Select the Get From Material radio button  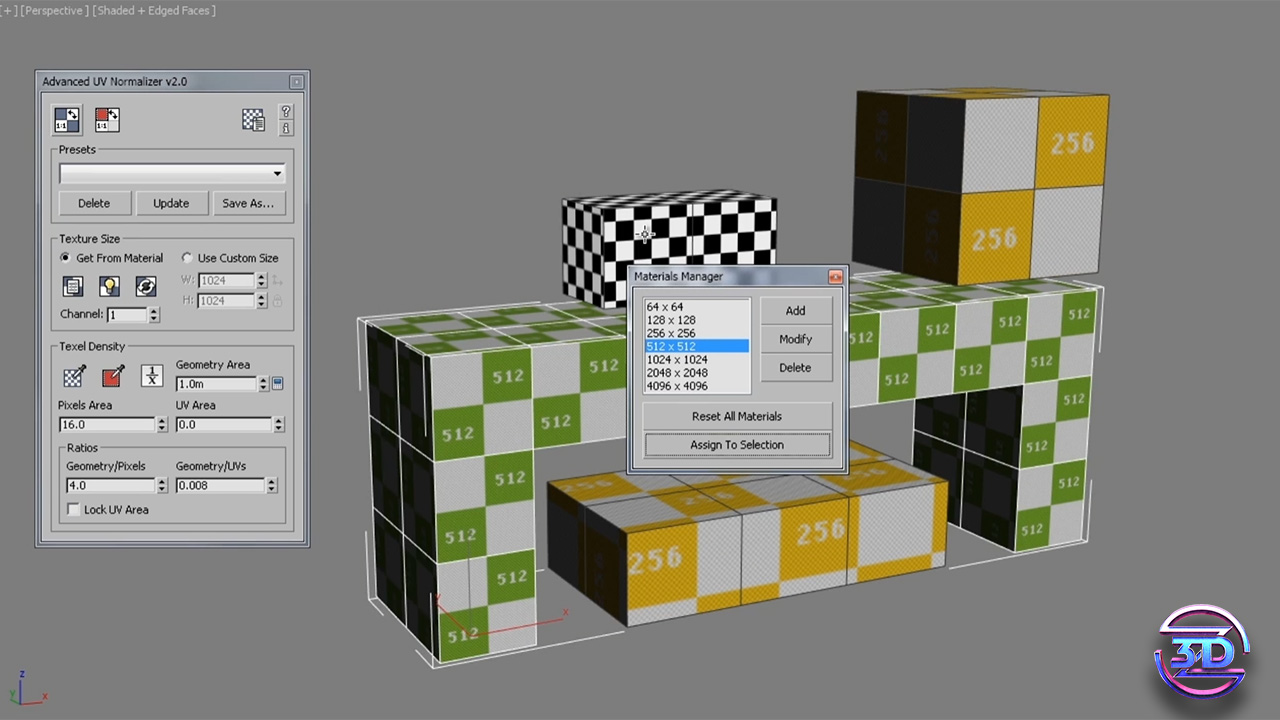tap(66, 258)
